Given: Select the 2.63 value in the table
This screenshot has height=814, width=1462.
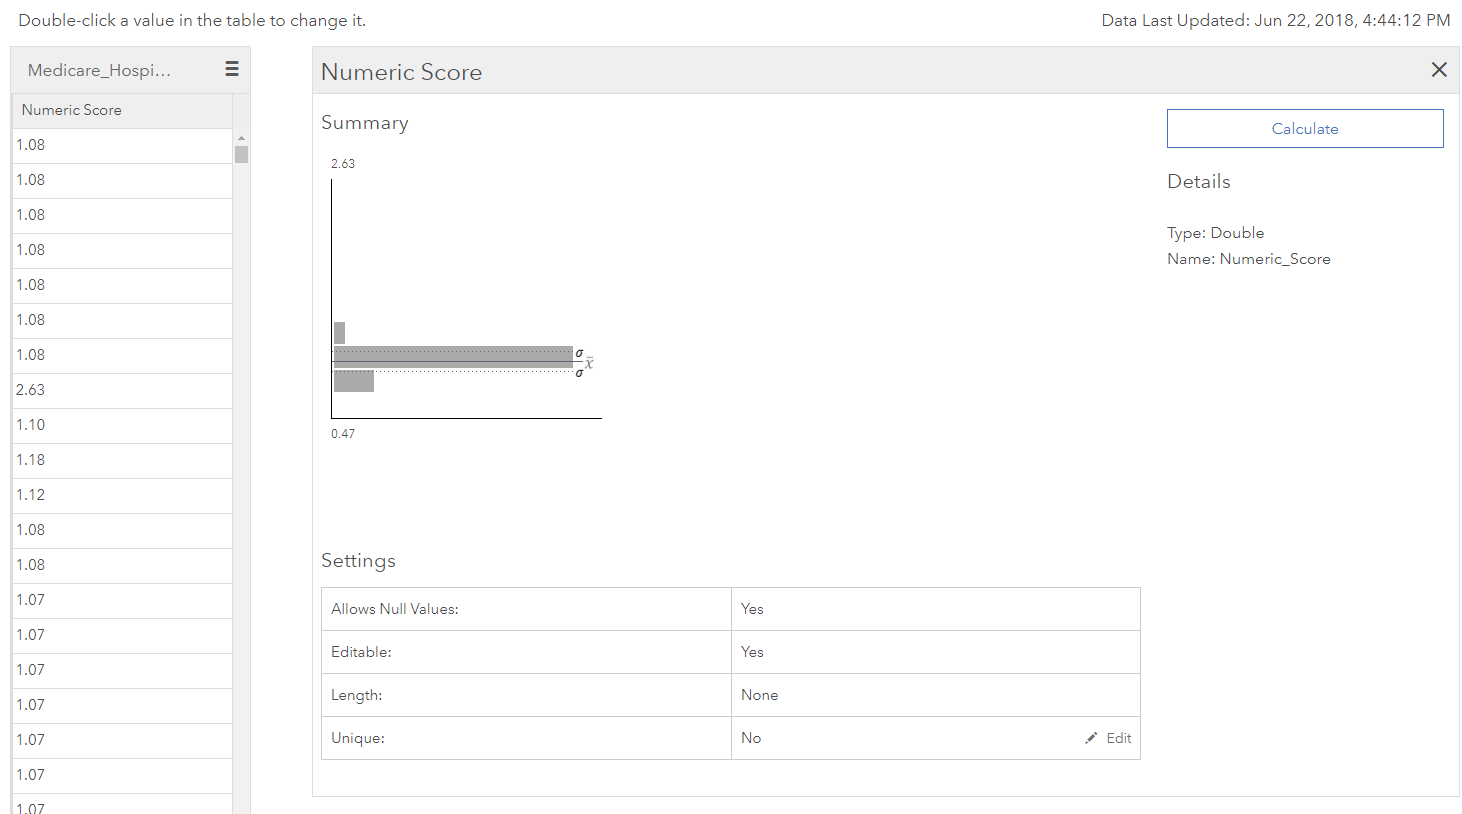Looking at the screenshot, I should click(30, 390).
